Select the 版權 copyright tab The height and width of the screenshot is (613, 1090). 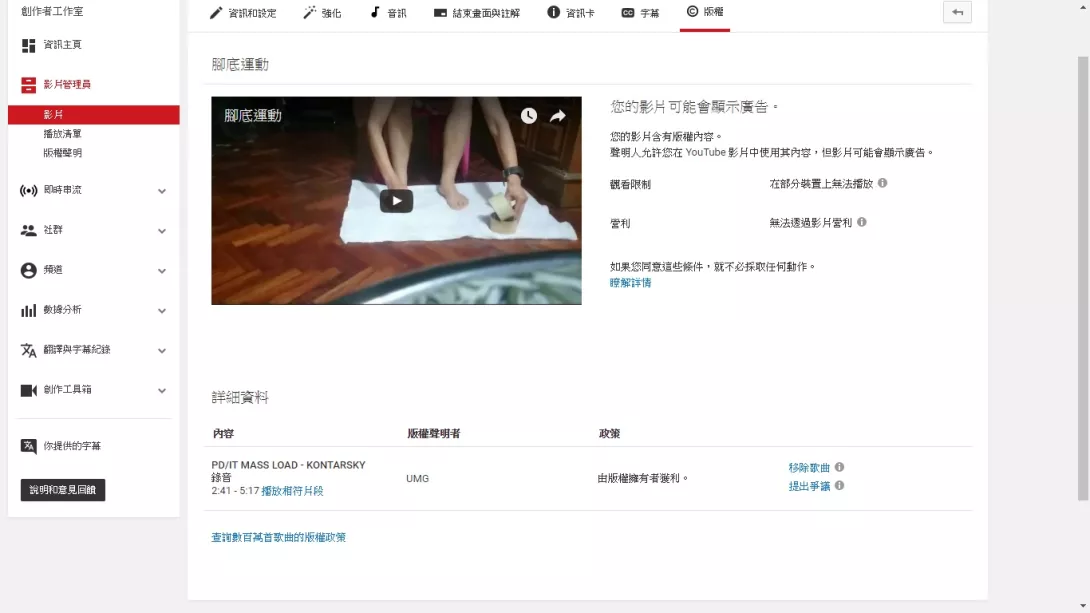tap(705, 13)
